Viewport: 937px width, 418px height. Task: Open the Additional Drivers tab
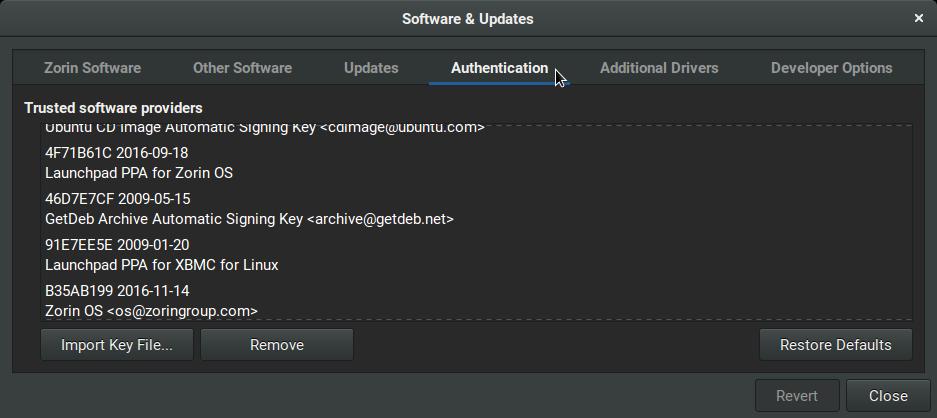pyautogui.click(x=659, y=68)
